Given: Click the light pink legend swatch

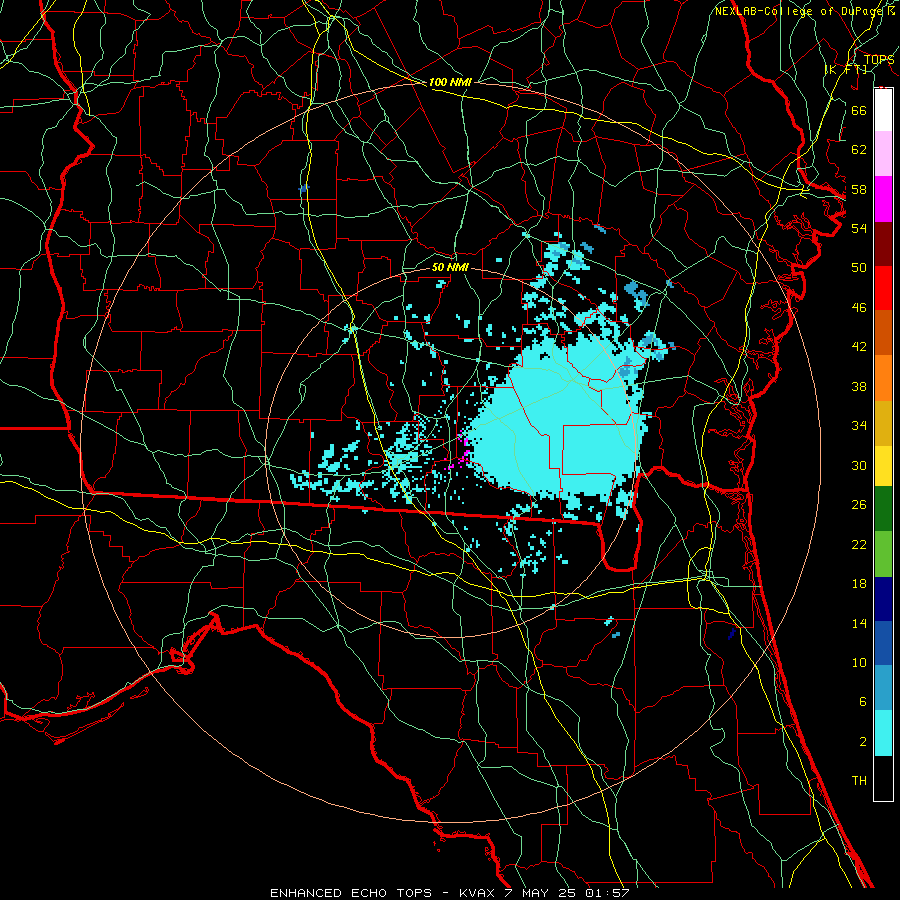Looking at the screenshot, I should pyautogui.click(x=883, y=153).
